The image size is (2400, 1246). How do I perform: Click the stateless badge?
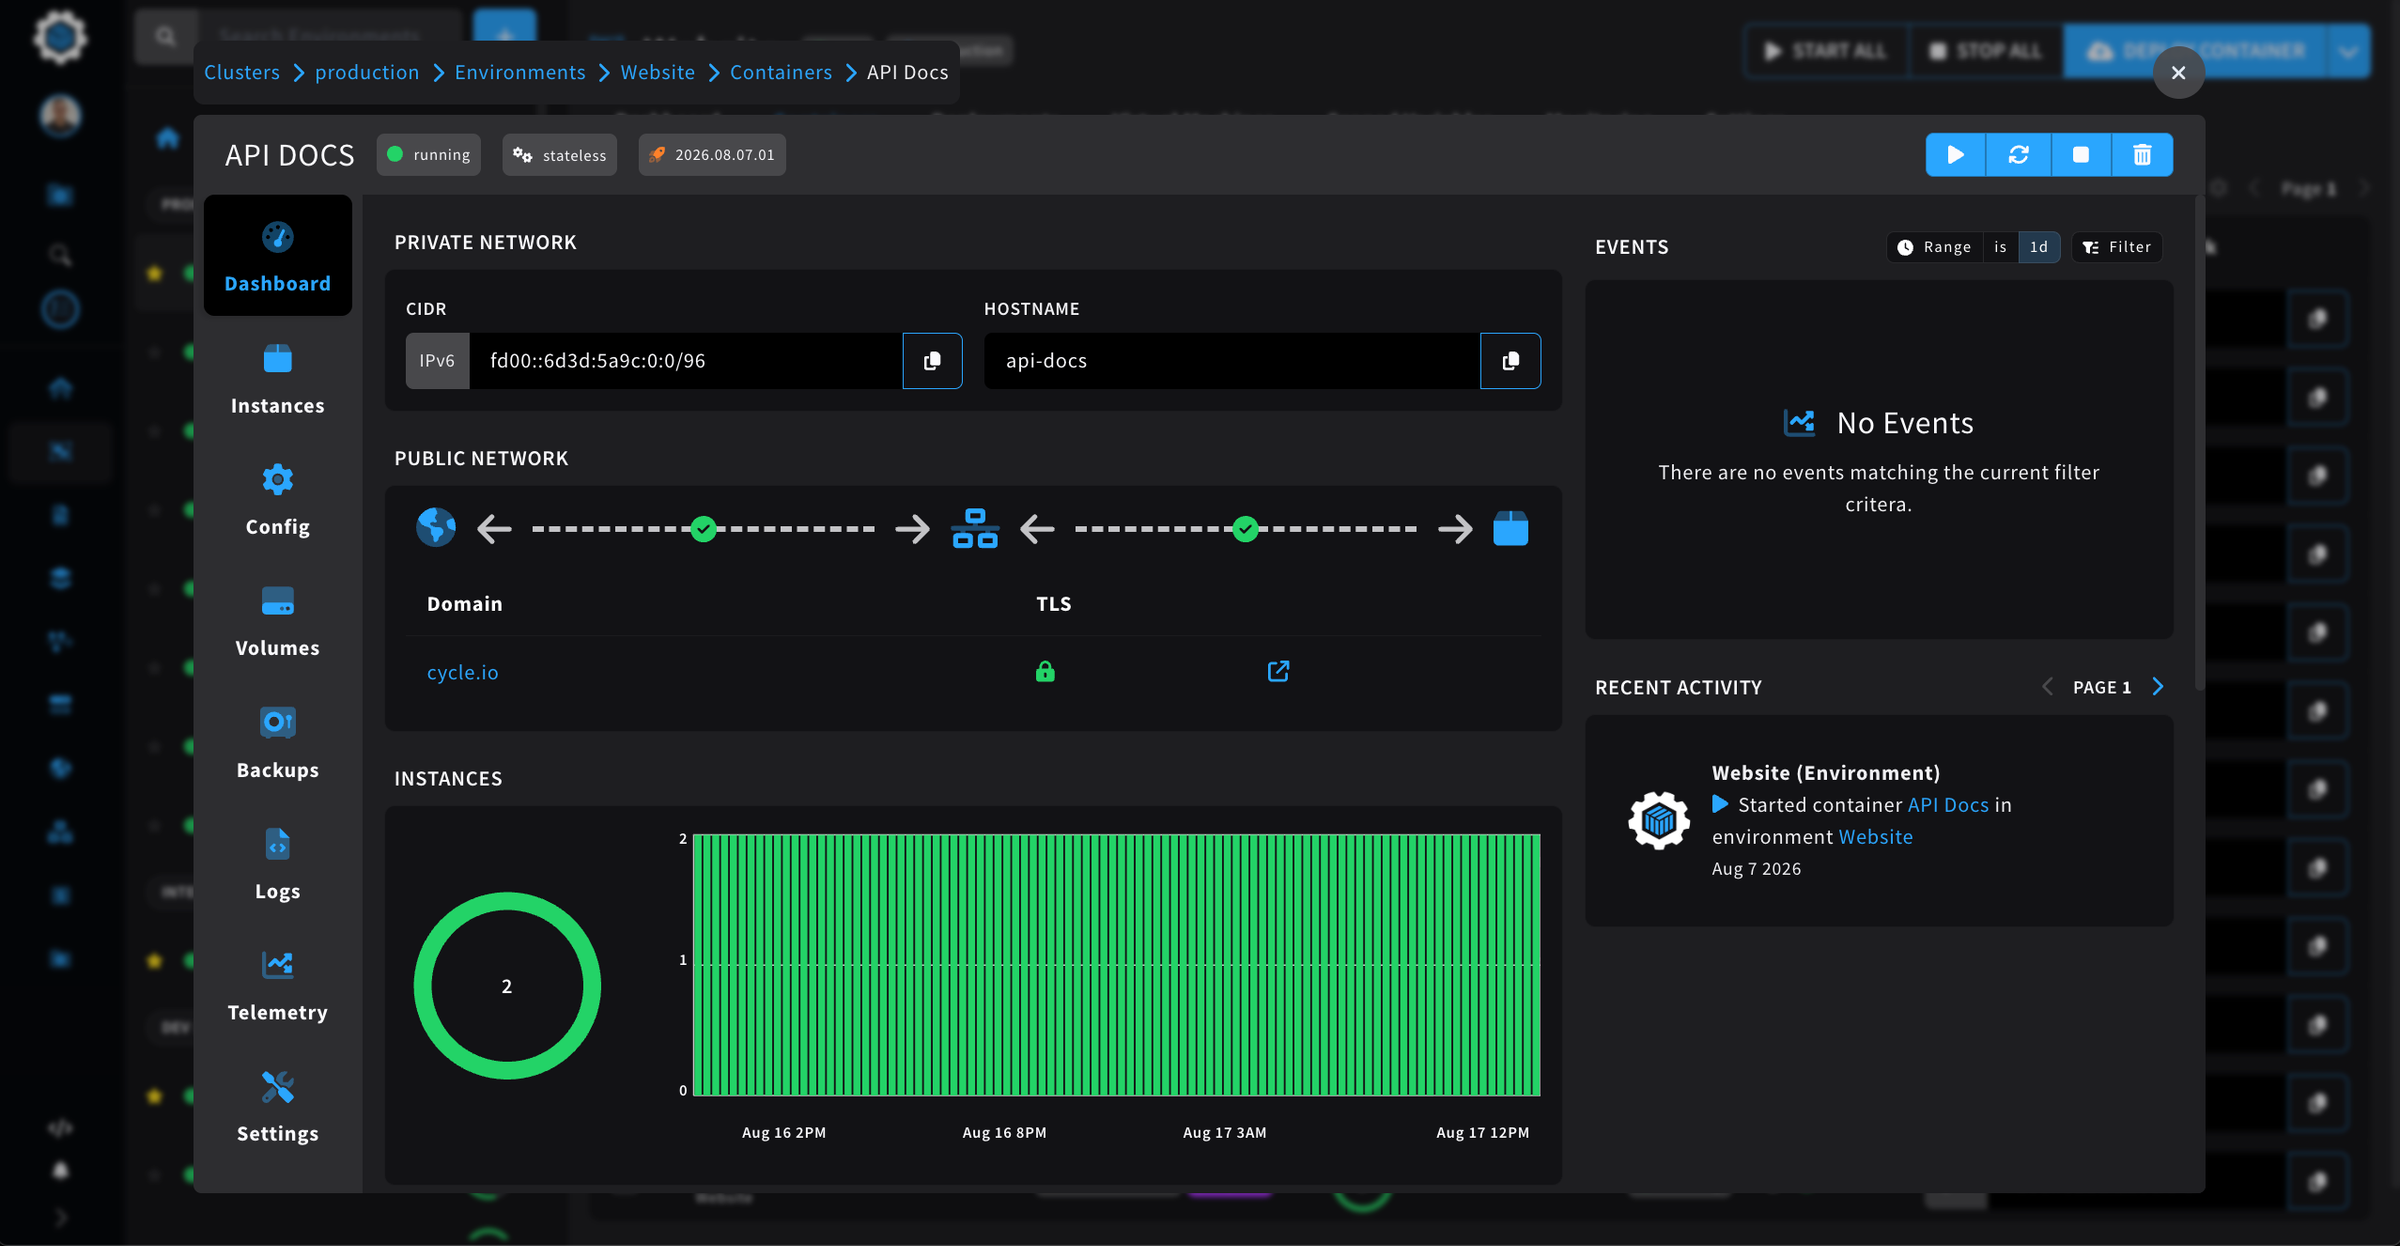click(560, 155)
